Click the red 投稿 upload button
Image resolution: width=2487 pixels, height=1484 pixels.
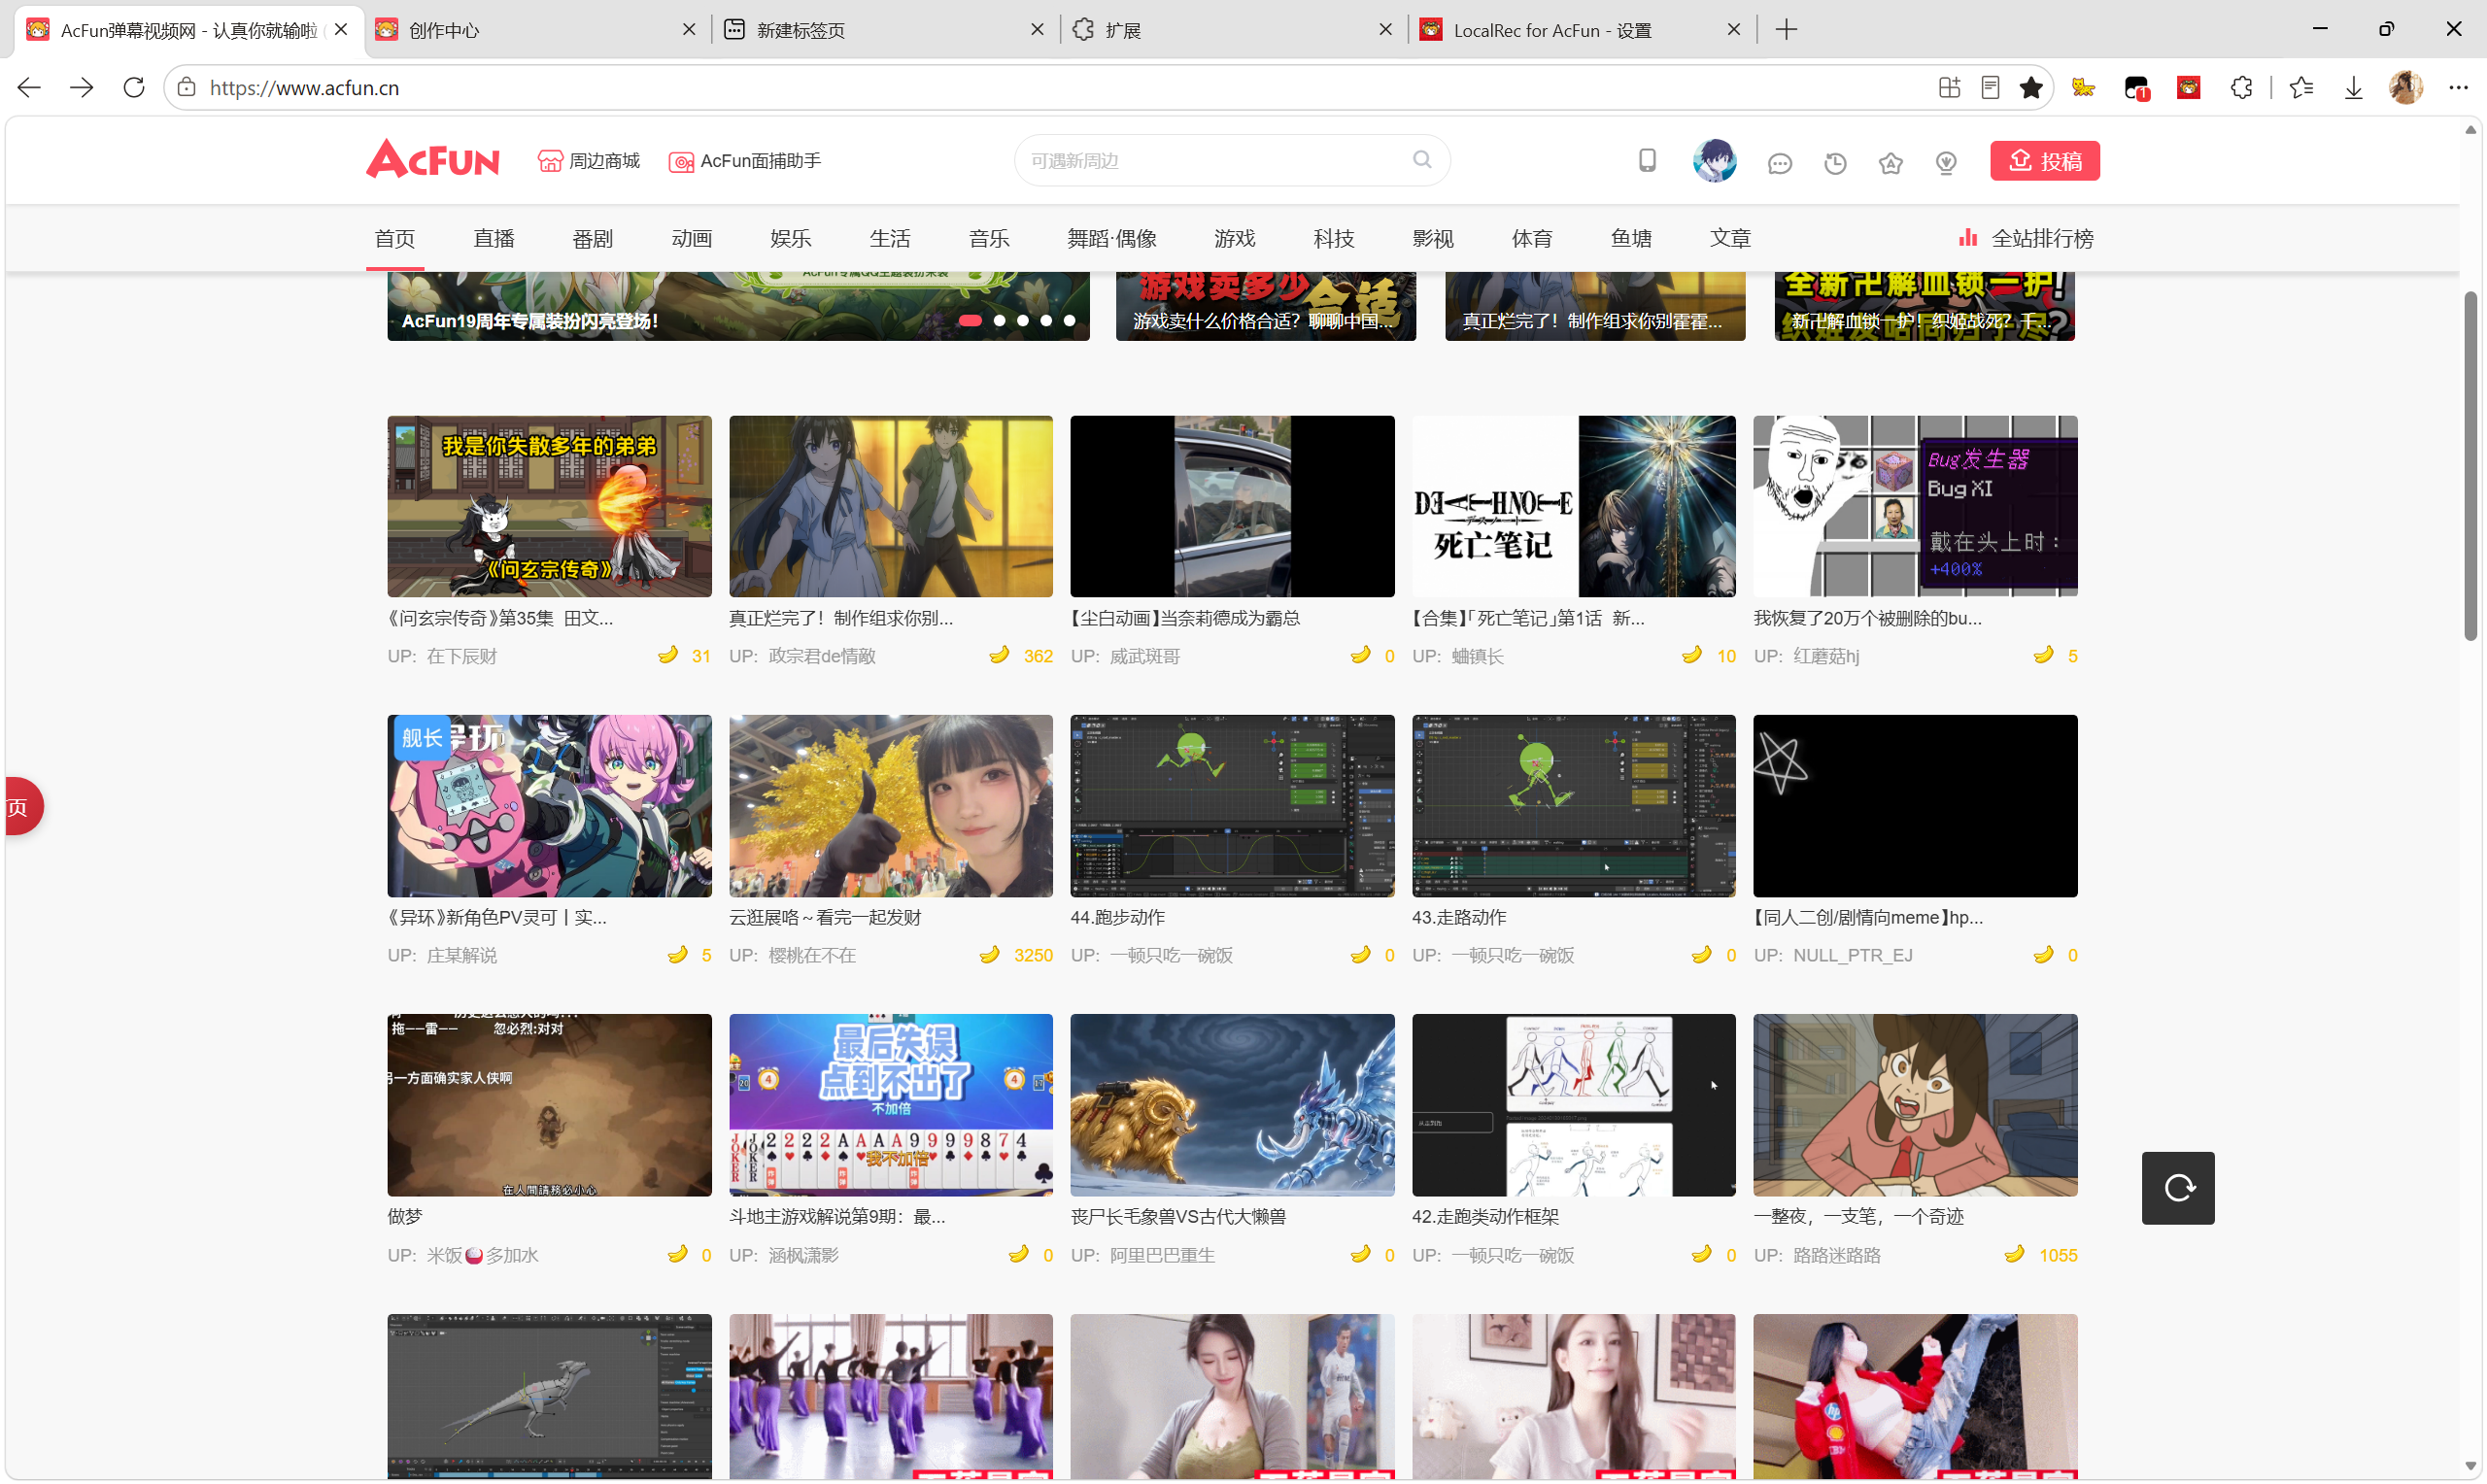[2045, 161]
